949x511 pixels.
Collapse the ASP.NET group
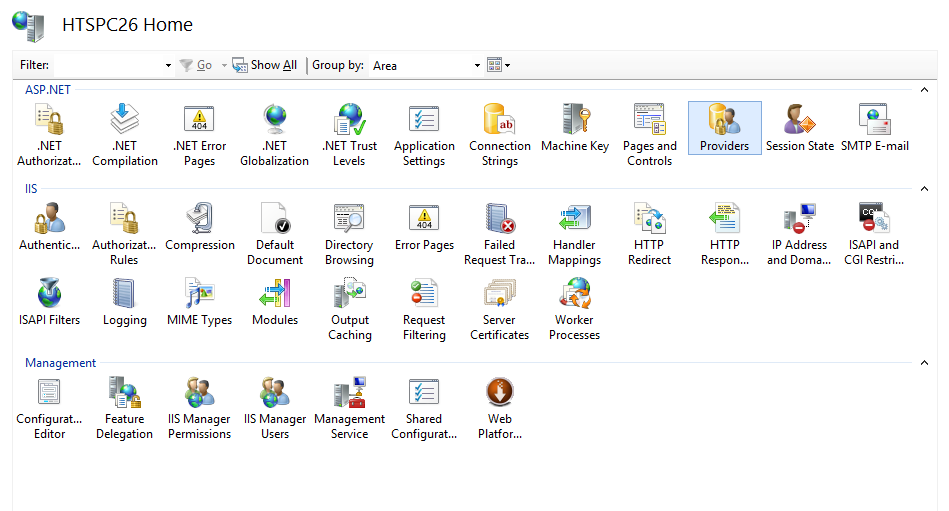coord(924,90)
